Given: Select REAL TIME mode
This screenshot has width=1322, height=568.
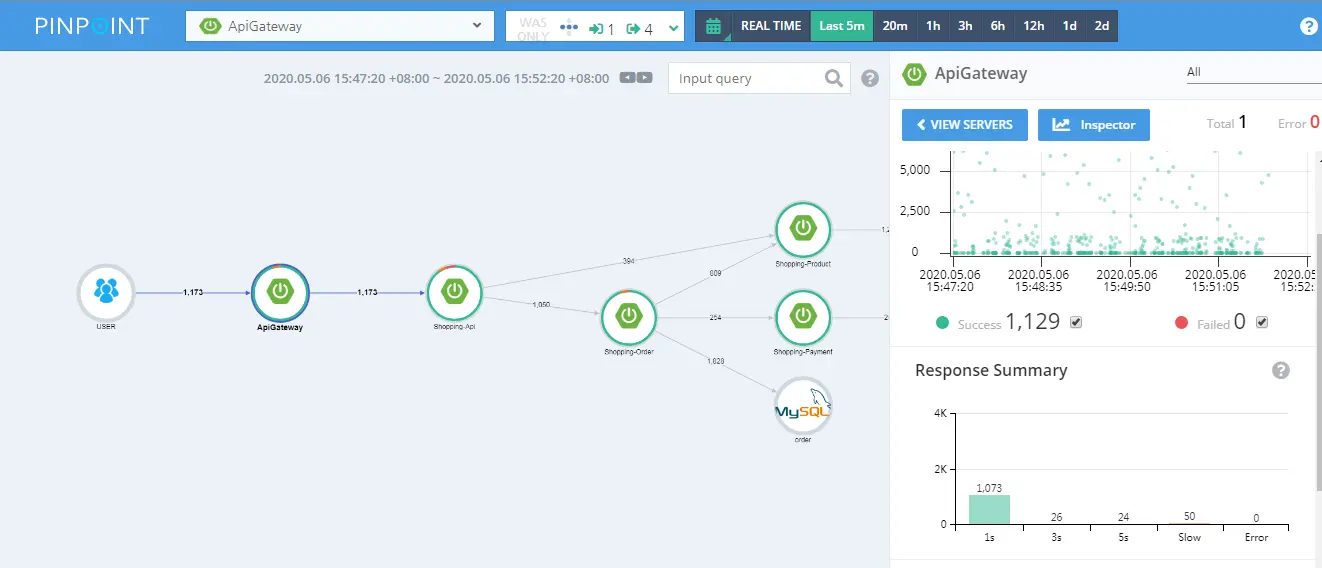Looking at the screenshot, I should 771,27.
